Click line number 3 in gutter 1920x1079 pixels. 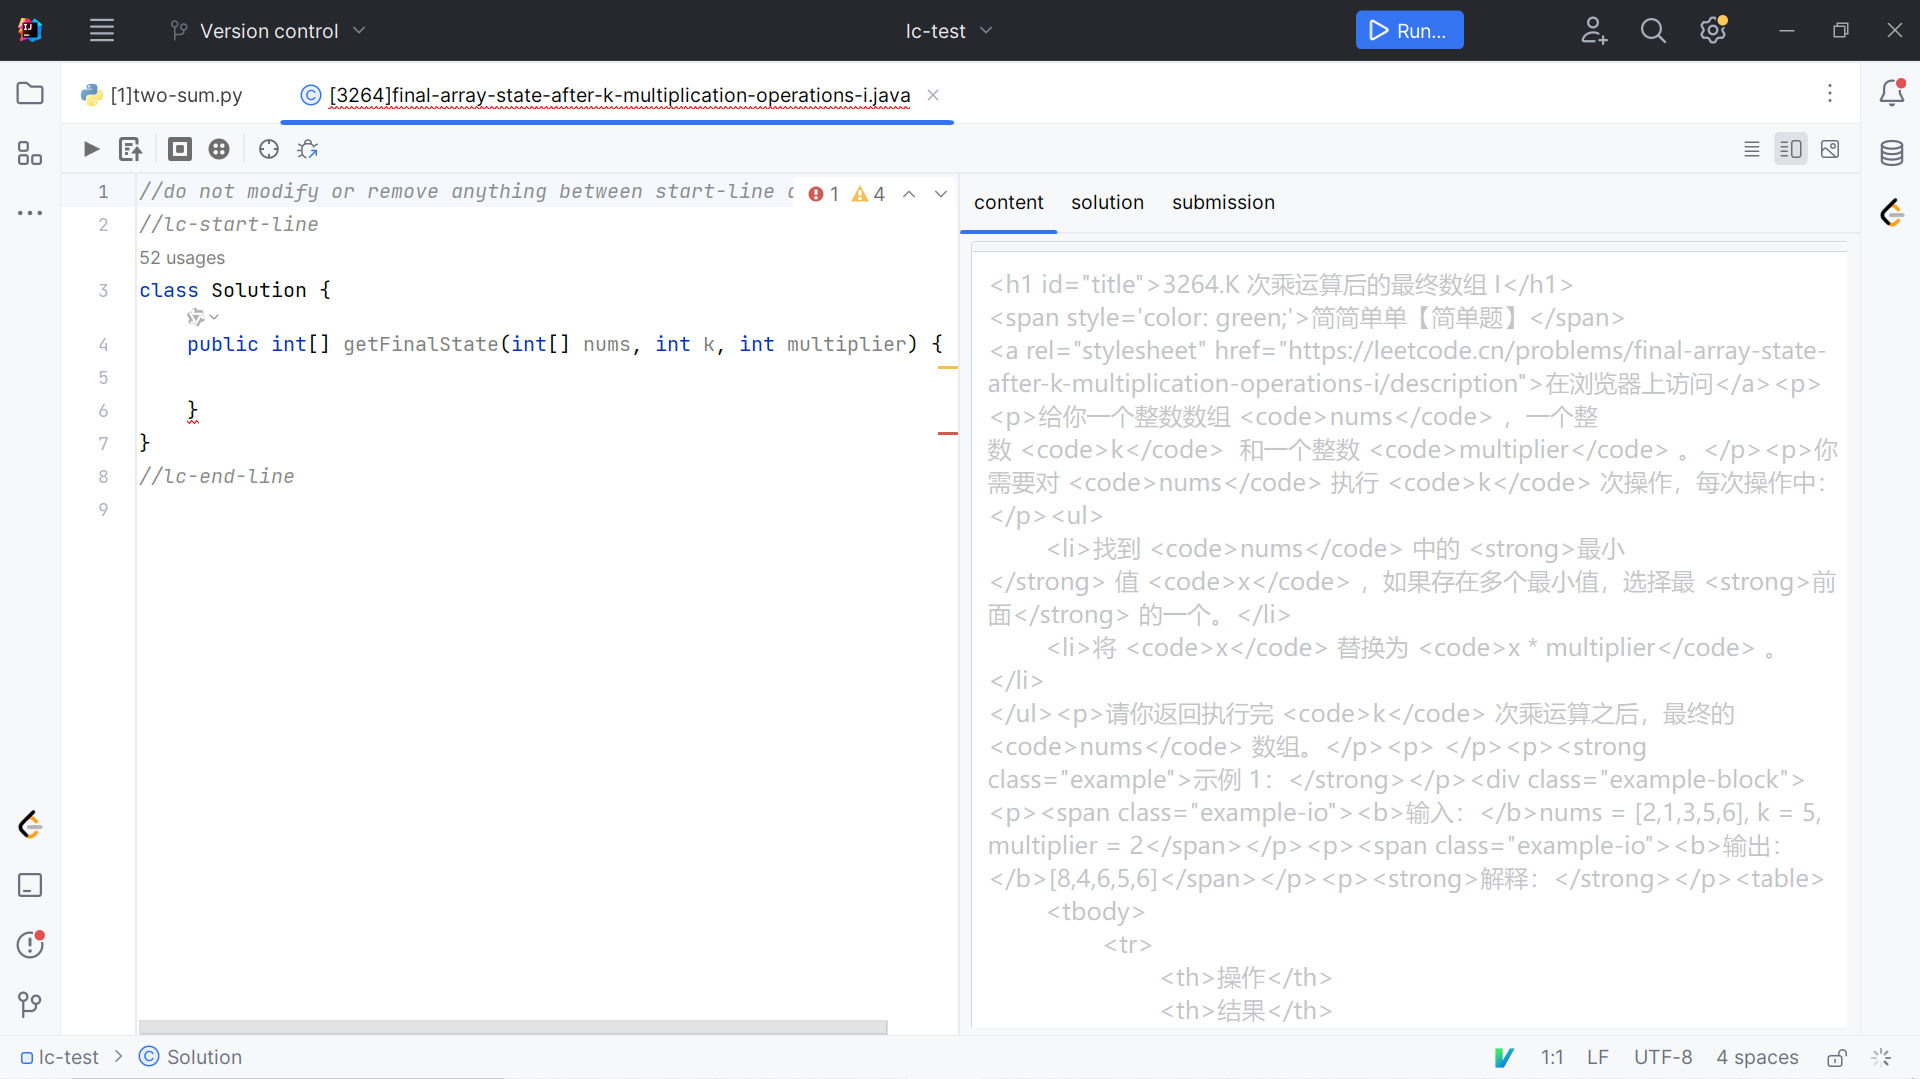tap(103, 290)
